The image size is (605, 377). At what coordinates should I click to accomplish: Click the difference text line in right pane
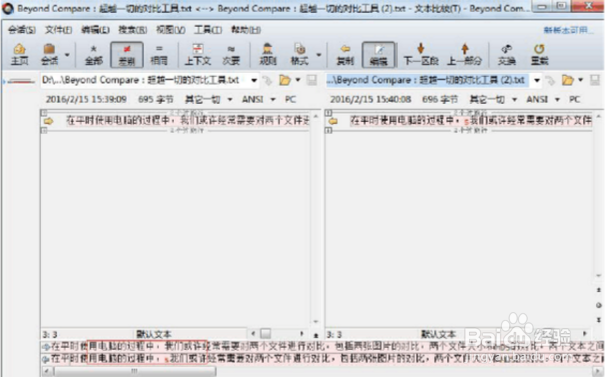471,121
